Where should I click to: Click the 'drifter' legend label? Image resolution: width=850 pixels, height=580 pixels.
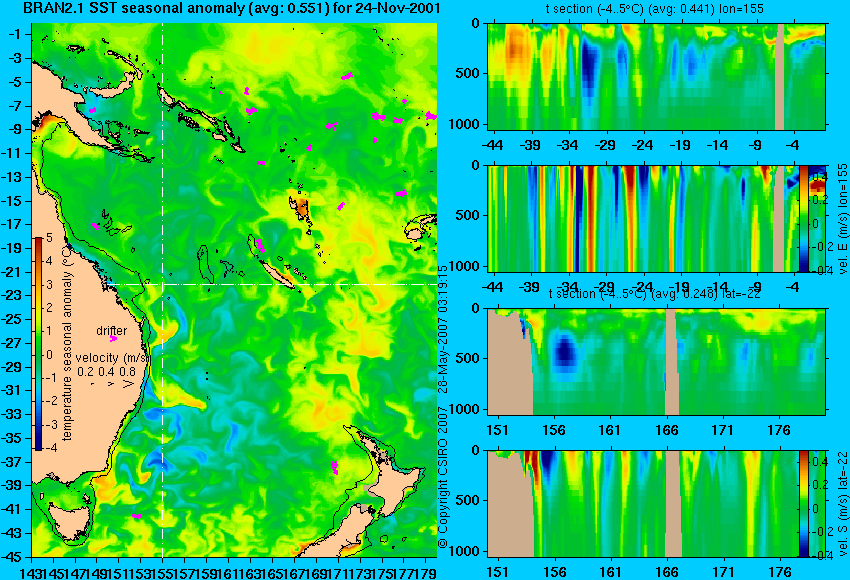point(112,331)
